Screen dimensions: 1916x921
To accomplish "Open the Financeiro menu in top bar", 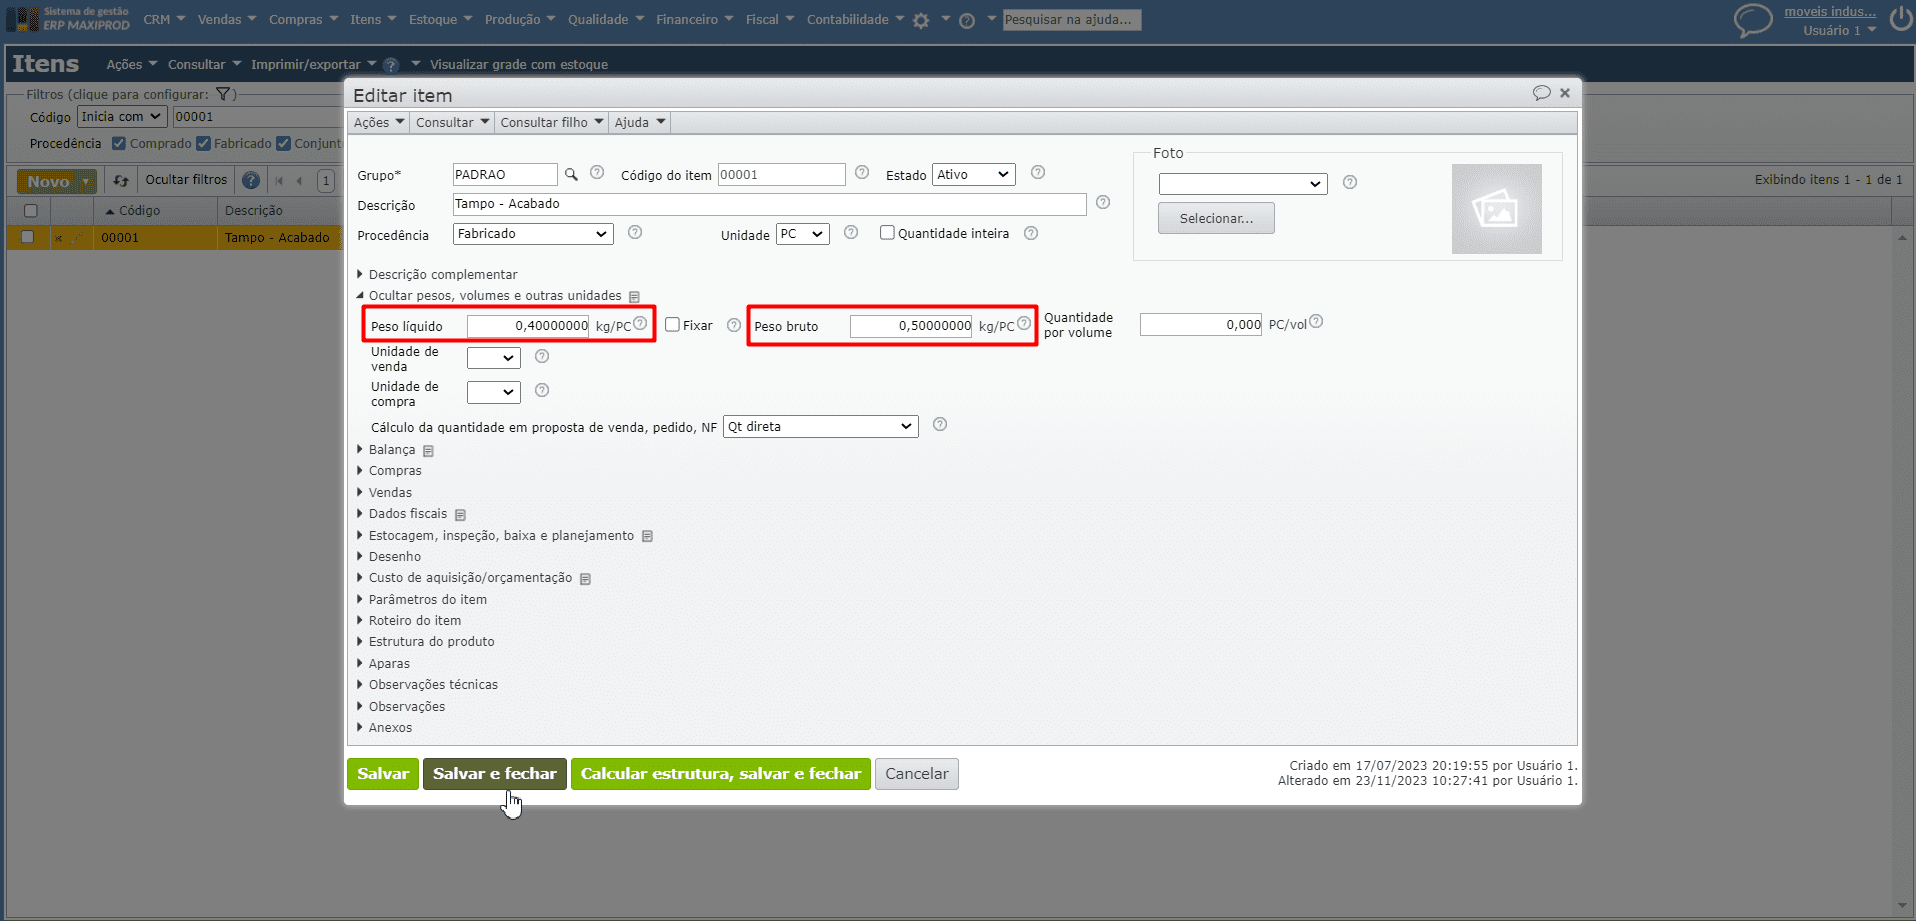I will [x=695, y=20].
